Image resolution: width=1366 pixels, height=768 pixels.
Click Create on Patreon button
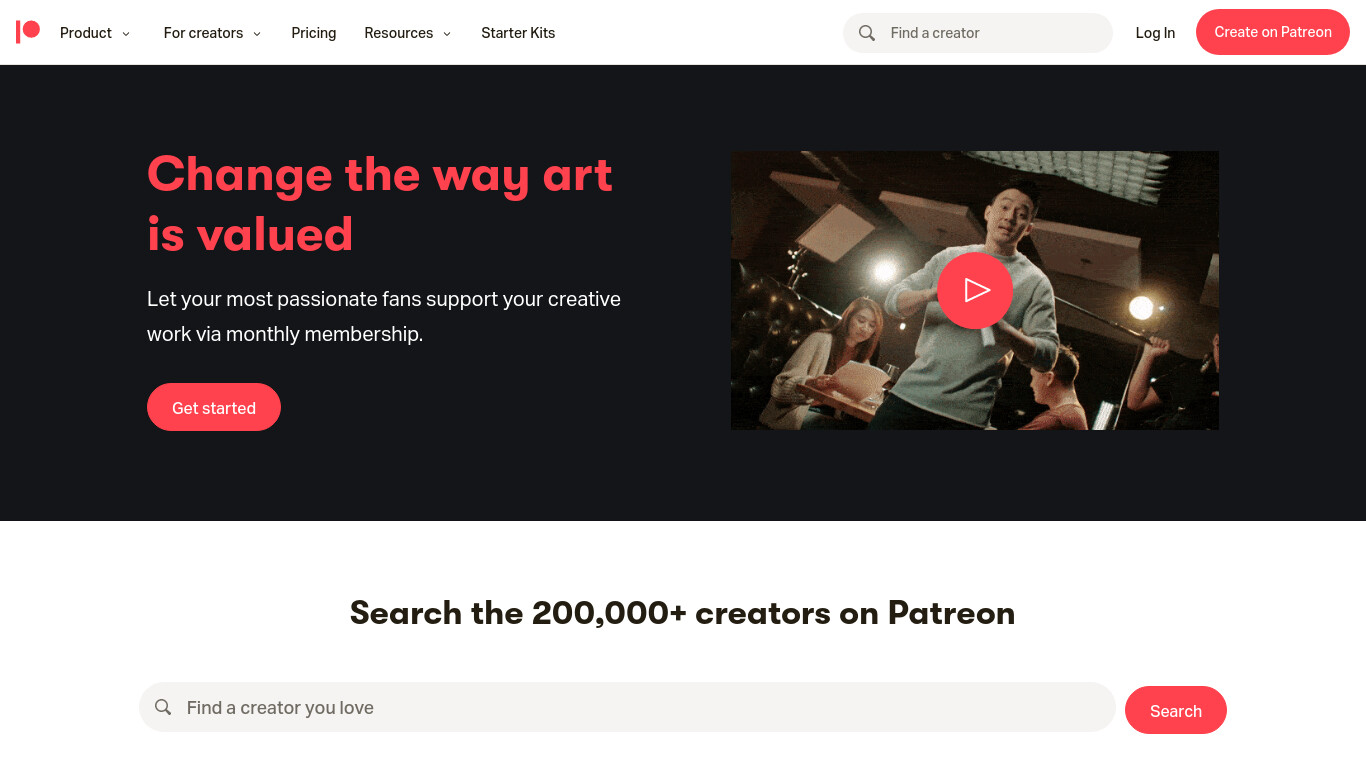point(1273,32)
